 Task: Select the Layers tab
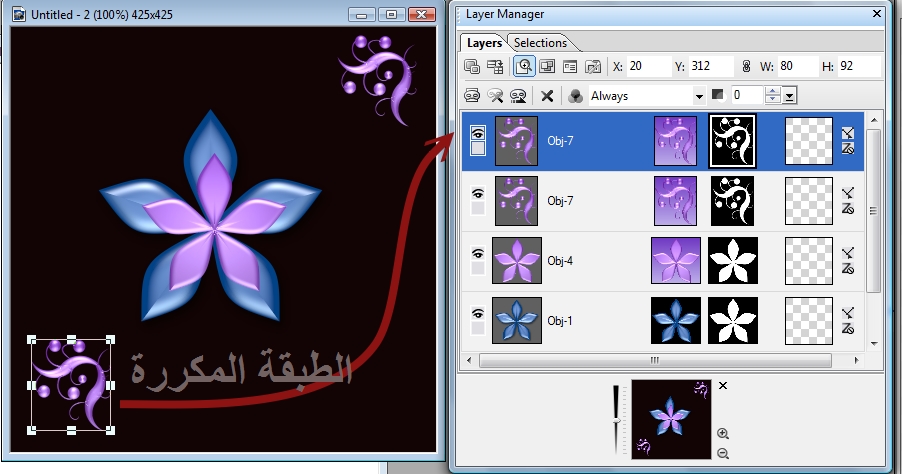(x=485, y=43)
